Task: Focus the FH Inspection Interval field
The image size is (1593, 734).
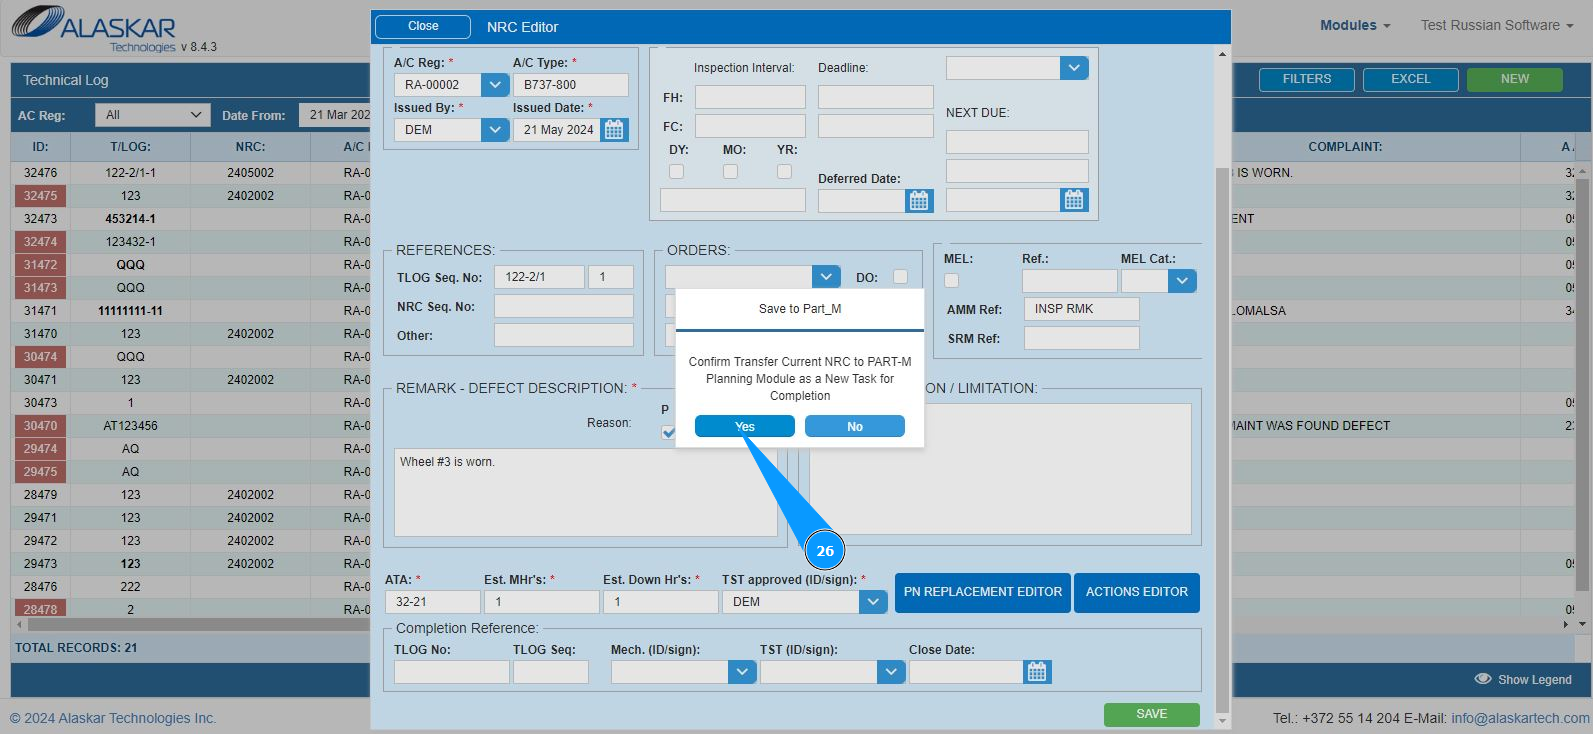Action: pyautogui.click(x=750, y=97)
